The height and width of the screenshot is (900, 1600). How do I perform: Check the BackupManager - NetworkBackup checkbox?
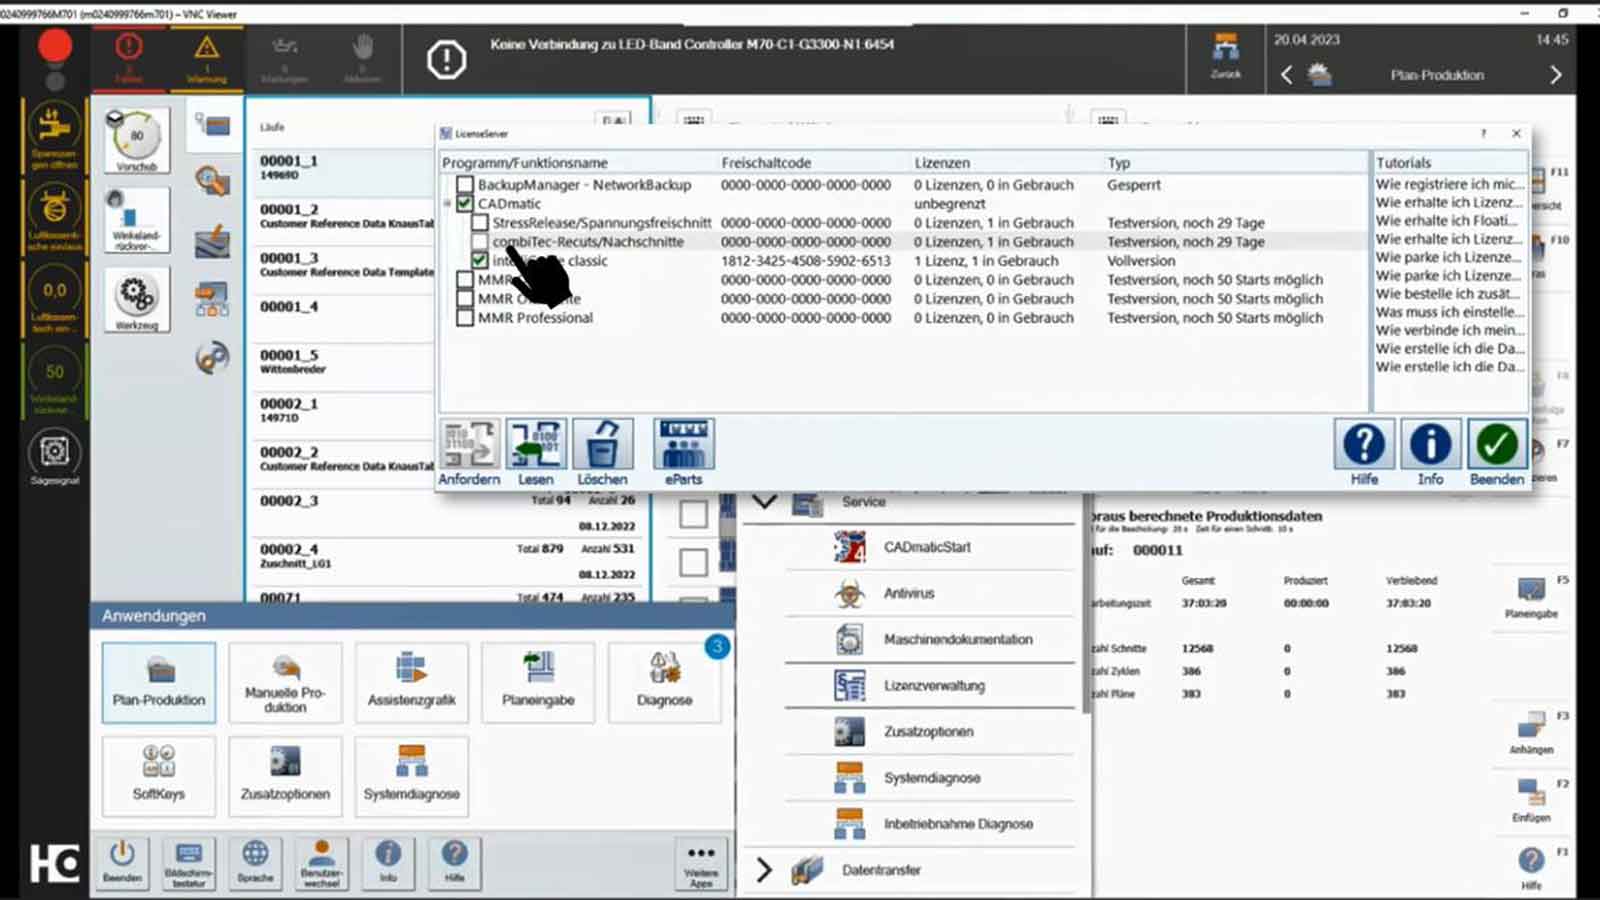point(464,184)
